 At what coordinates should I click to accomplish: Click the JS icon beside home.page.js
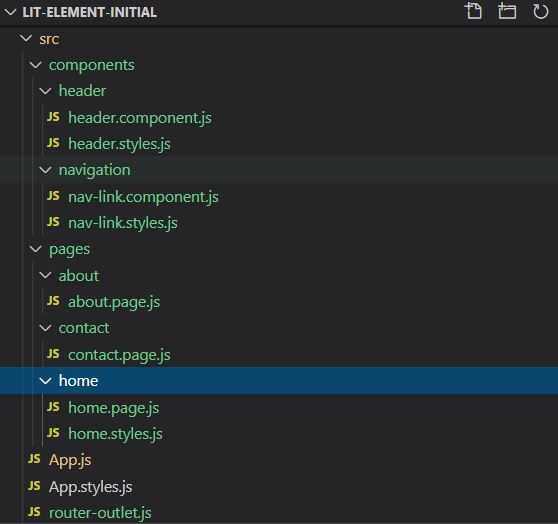[x=53, y=407]
